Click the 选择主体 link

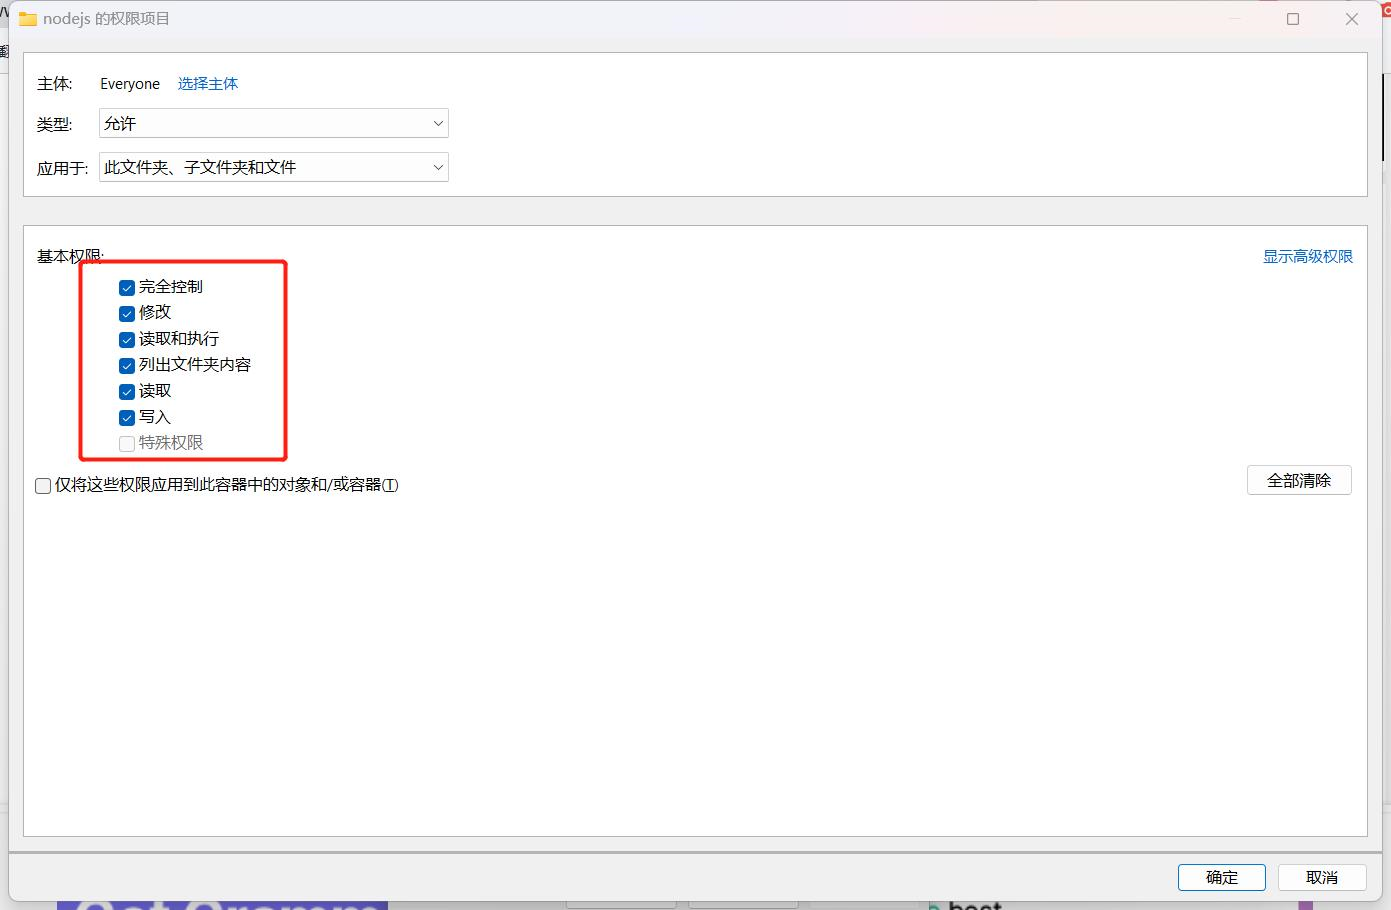point(208,84)
